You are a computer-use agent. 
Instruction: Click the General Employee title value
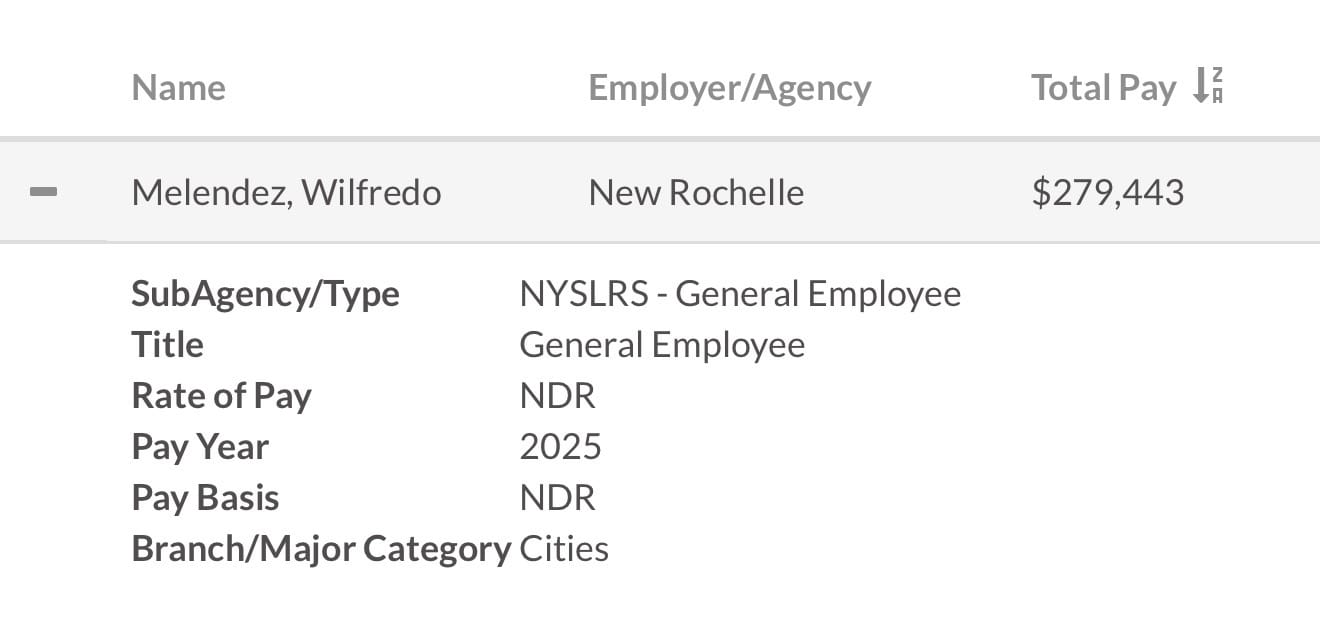pyautogui.click(x=662, y=345)
